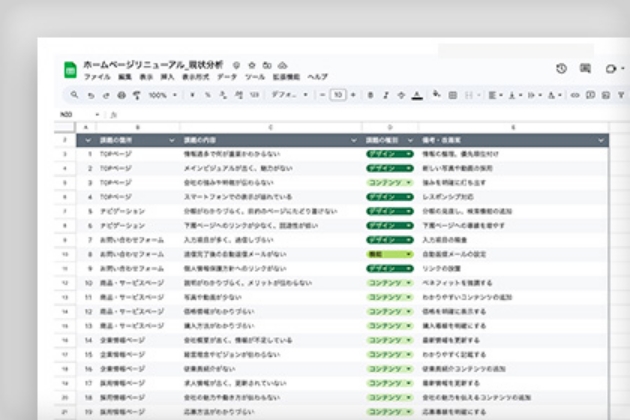This screenshot has height=420, width=630.
Task: Format as percent
Action: [x=208, y=95]
